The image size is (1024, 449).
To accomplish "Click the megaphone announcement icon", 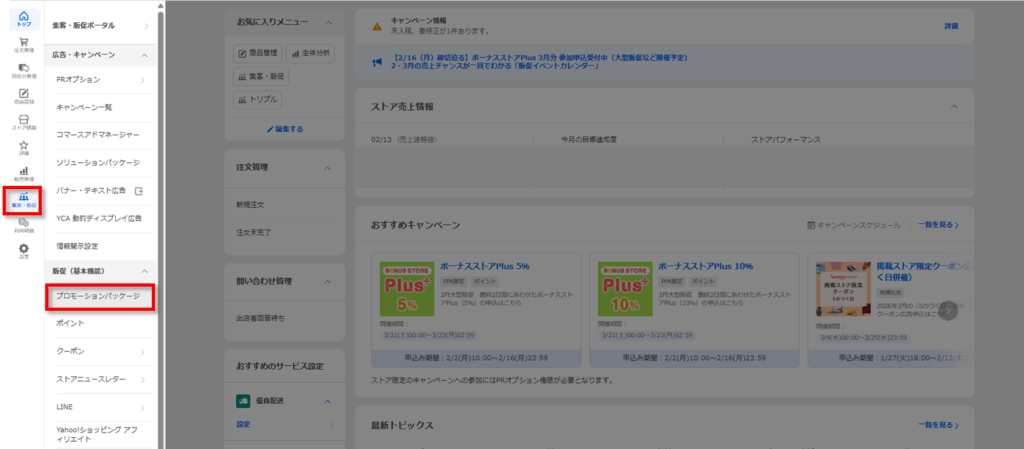I will pyautogui.click(x=377, y=62).
